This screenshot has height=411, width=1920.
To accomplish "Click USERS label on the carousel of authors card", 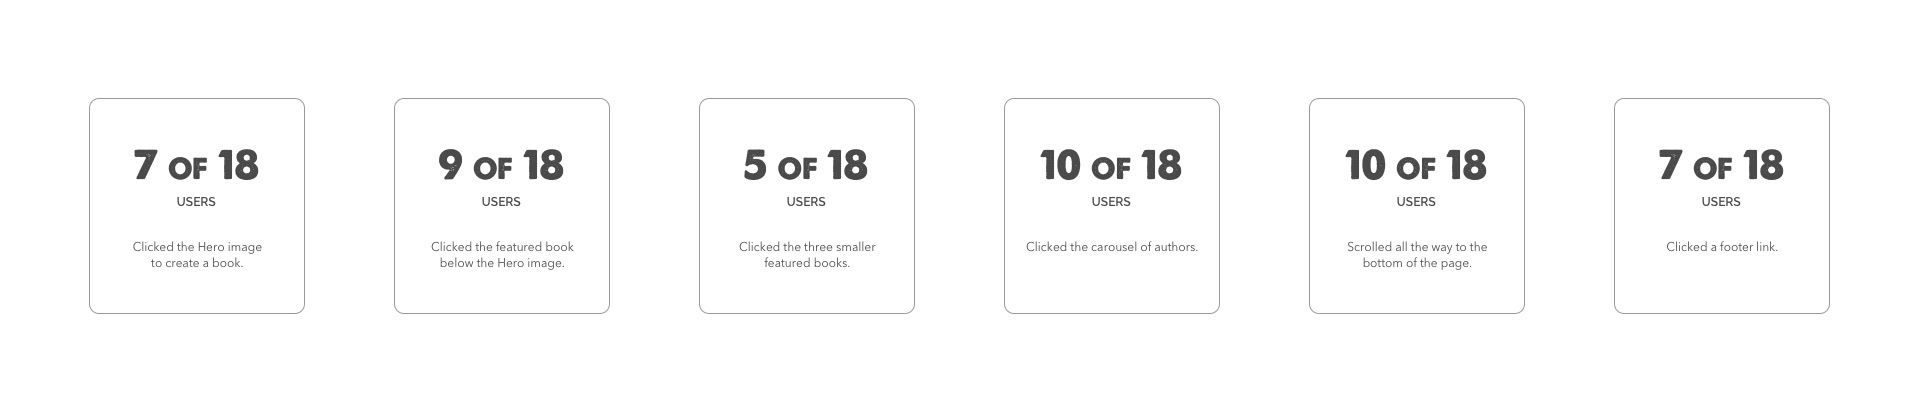I will (x=1111, y=202).
